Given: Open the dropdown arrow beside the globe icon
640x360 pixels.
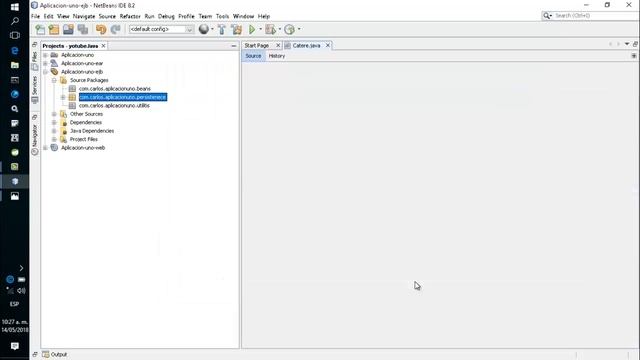Looking at the screenshot, I should [x=212, y=29].
